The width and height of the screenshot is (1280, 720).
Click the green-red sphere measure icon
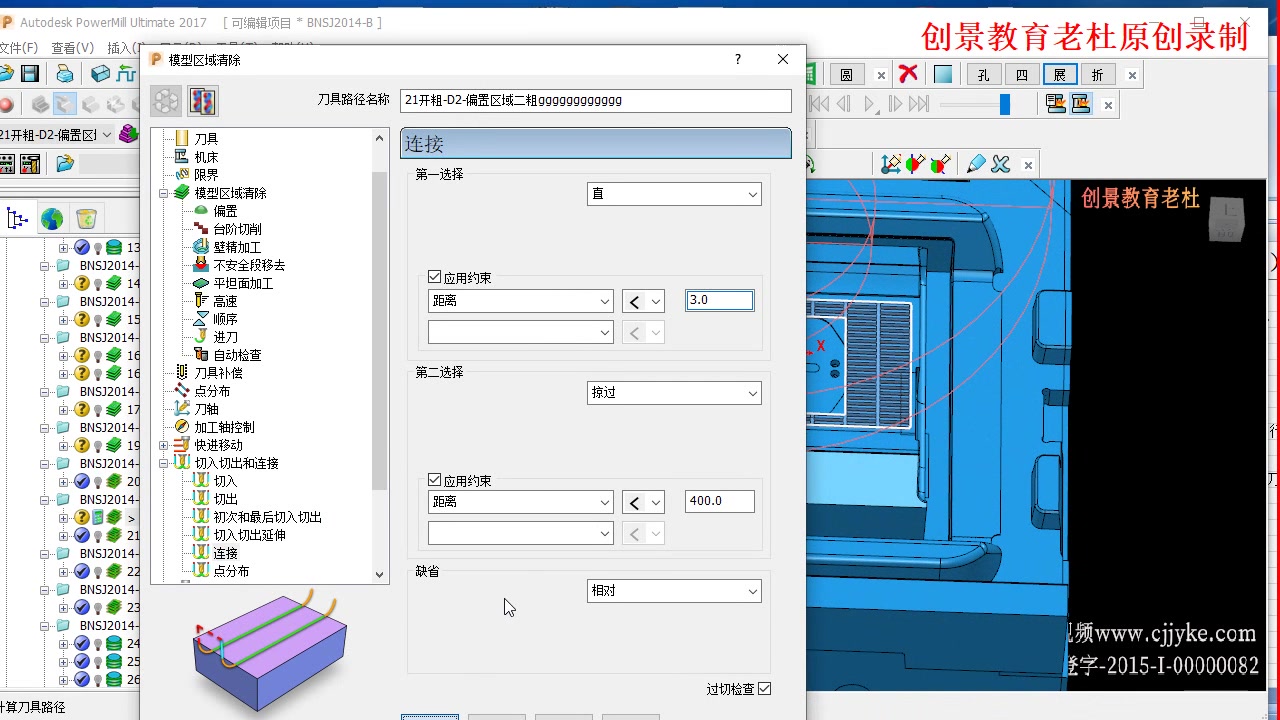915,164
